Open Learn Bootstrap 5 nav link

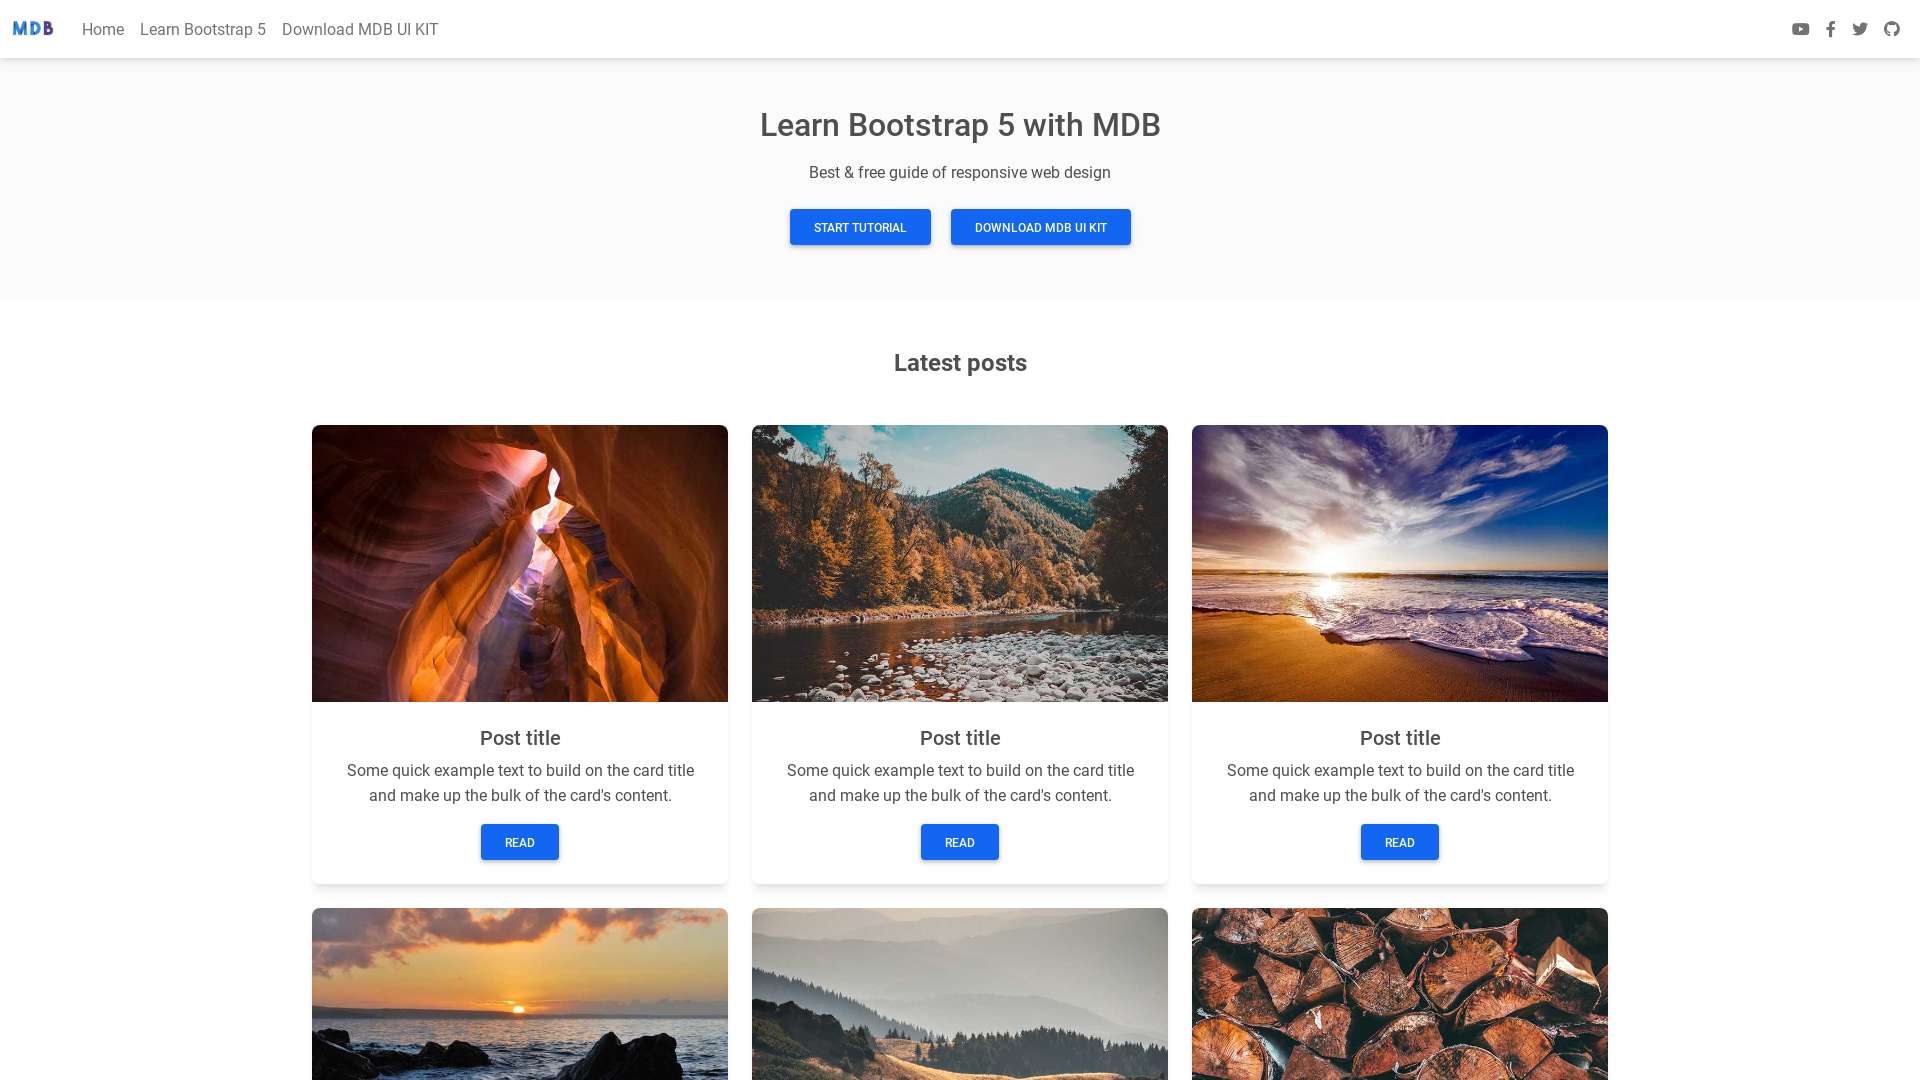click(203, 29)
